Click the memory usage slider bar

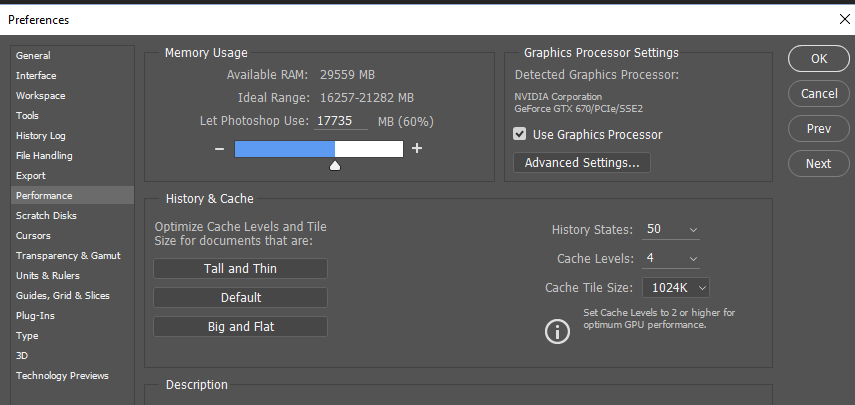click(318, 149)
